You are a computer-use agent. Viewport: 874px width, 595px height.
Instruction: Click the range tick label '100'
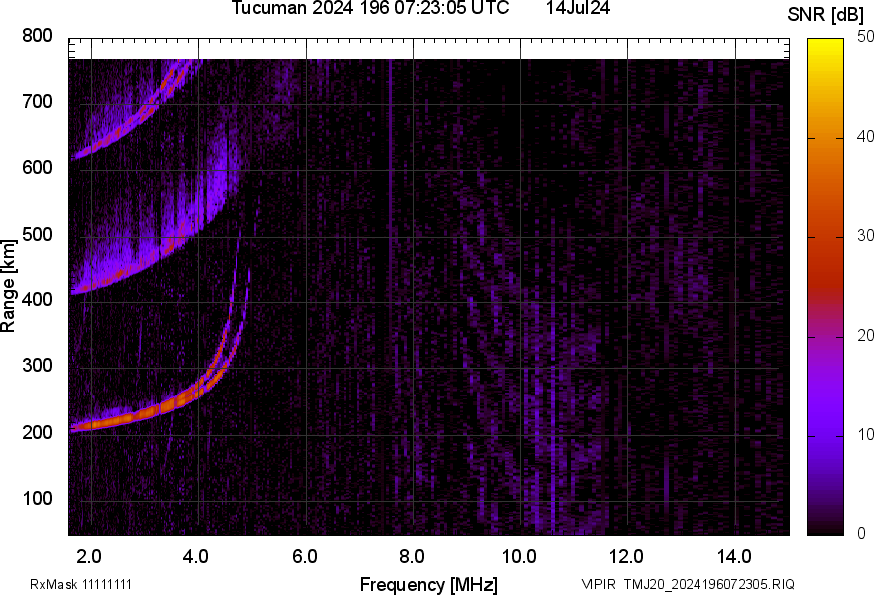(x=37, y=498)
